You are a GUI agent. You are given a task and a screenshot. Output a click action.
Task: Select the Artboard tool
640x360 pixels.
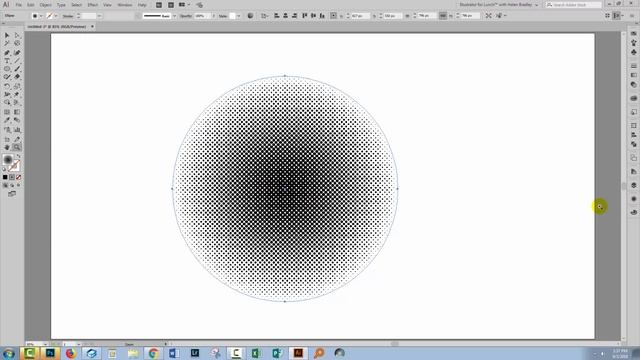click(x=7, y=140)
